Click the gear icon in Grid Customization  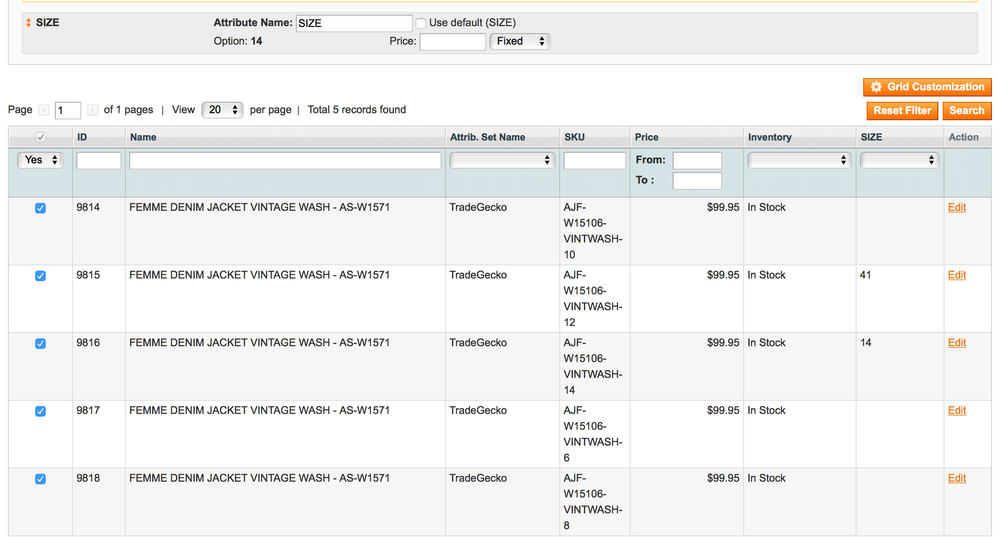(x=876, y=87)
